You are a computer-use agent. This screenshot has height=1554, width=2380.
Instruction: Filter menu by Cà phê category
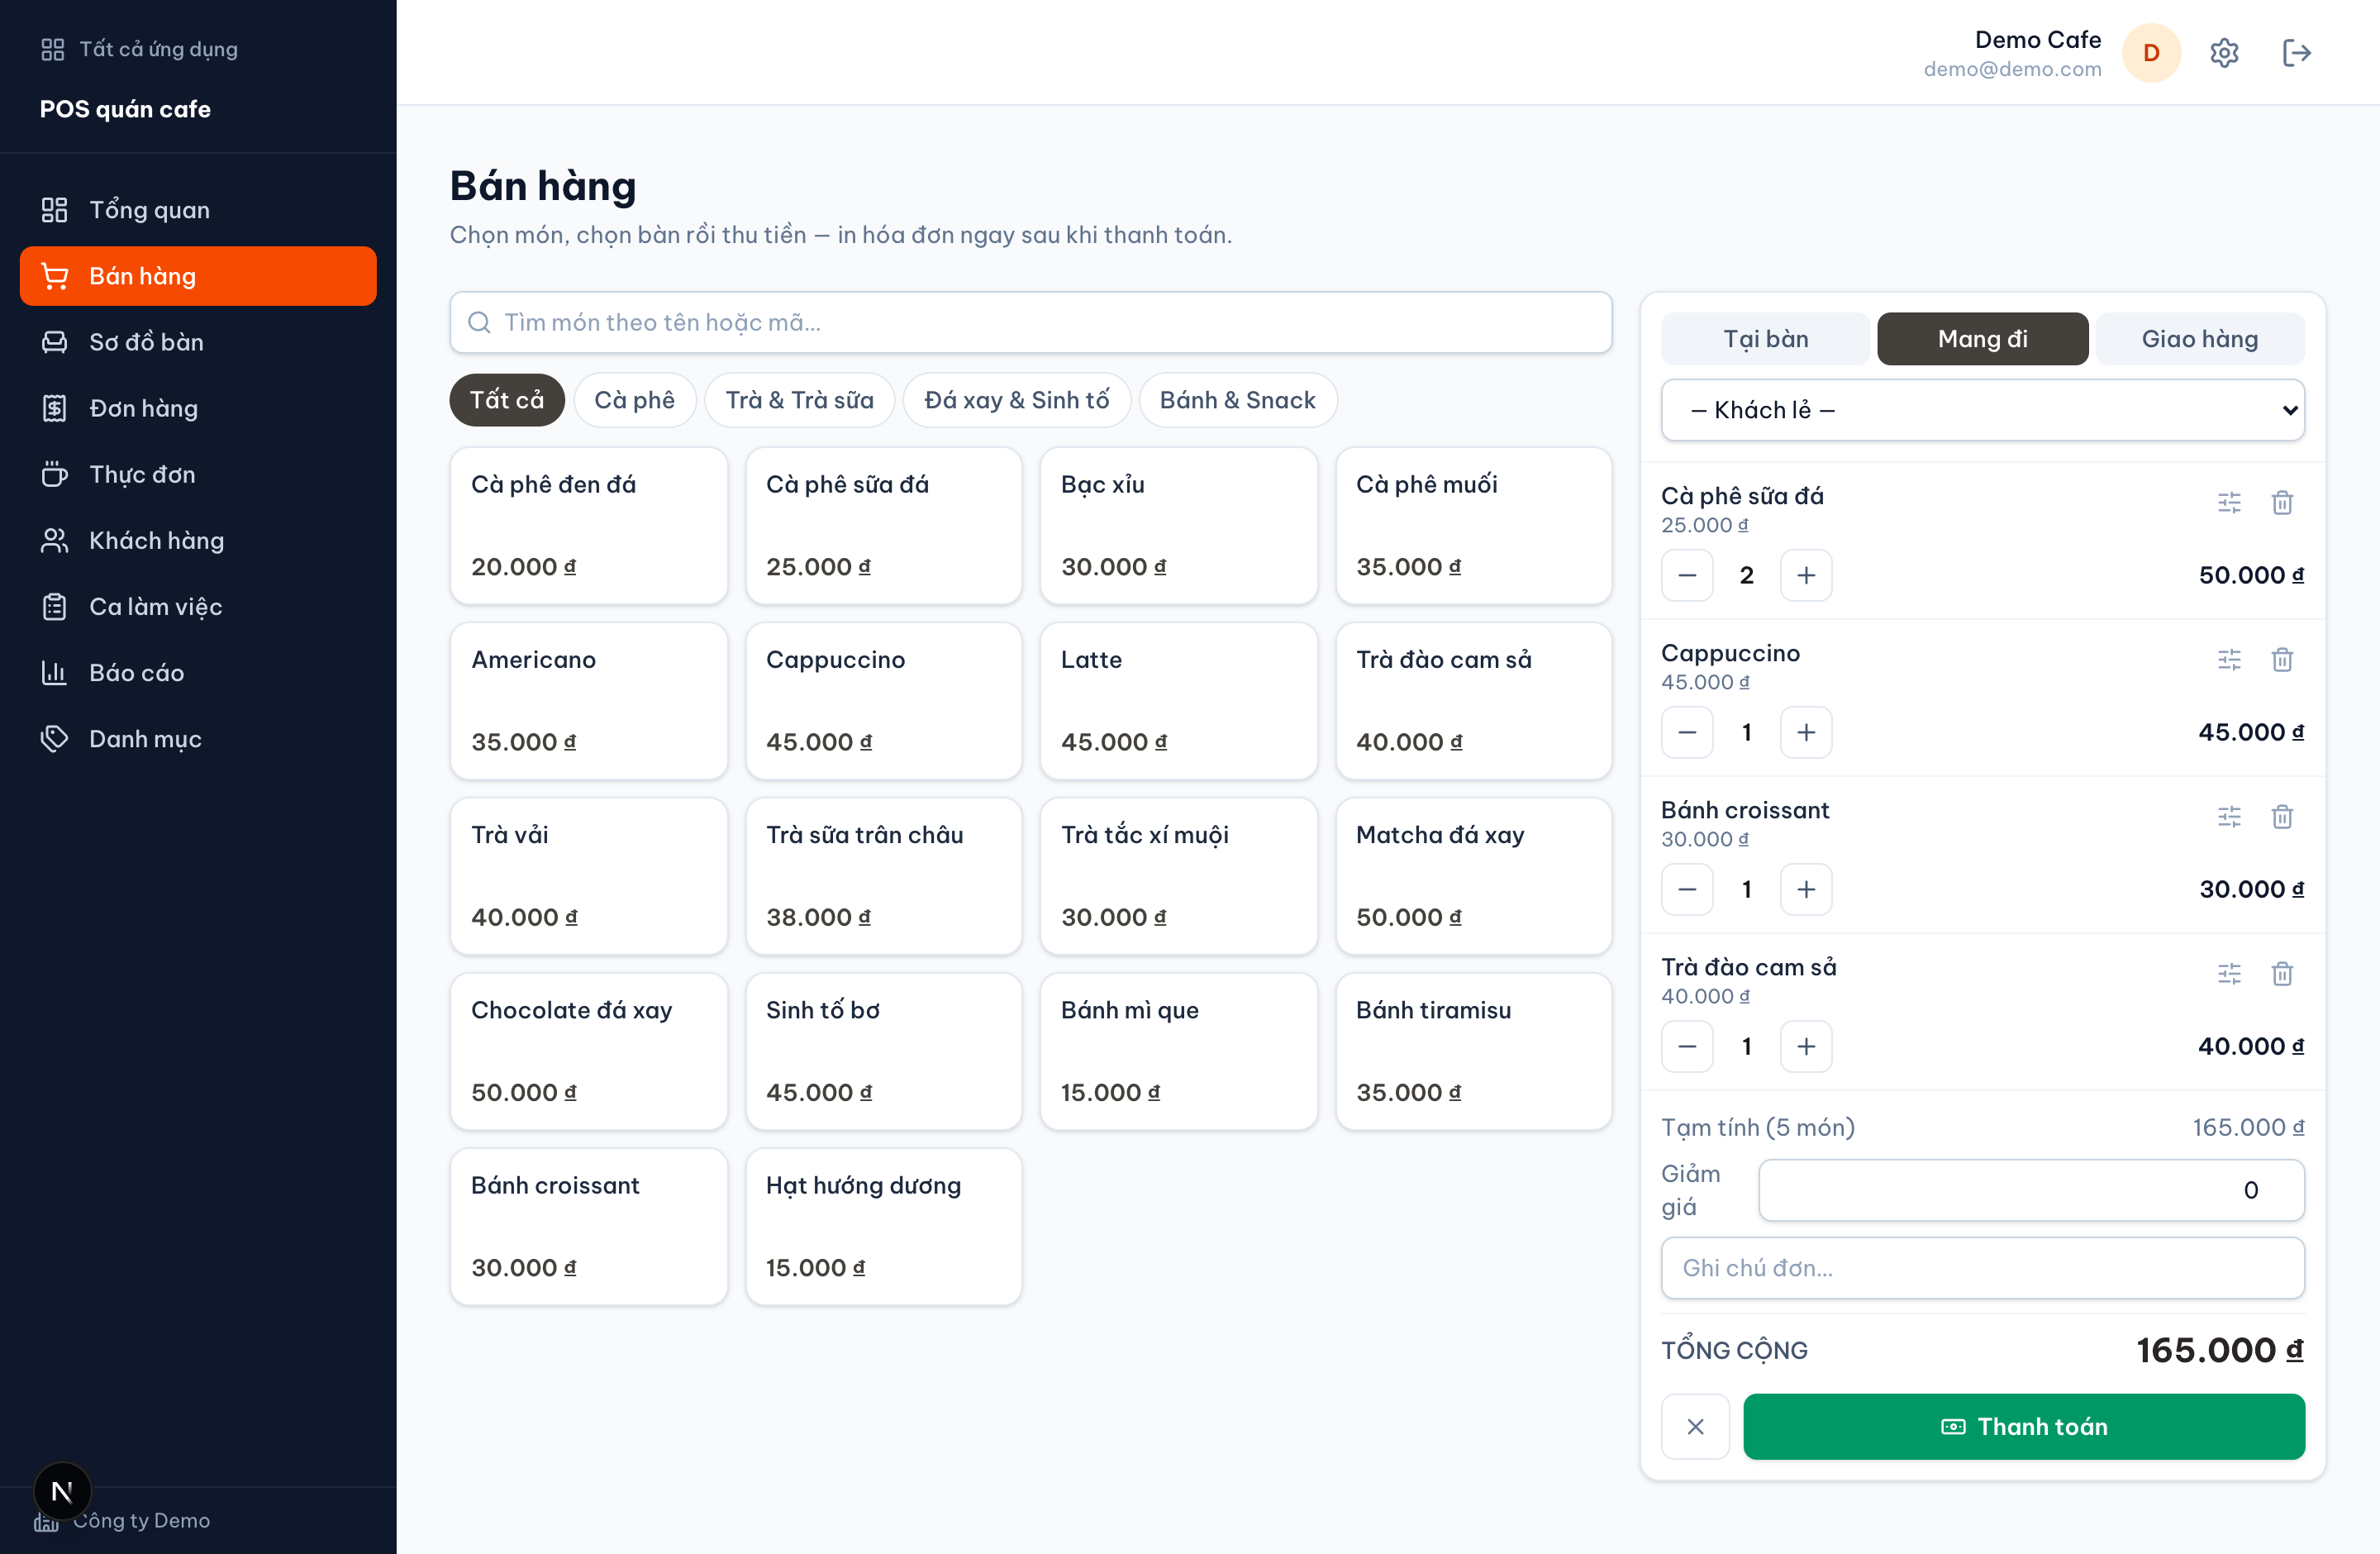tap(635, 400)
